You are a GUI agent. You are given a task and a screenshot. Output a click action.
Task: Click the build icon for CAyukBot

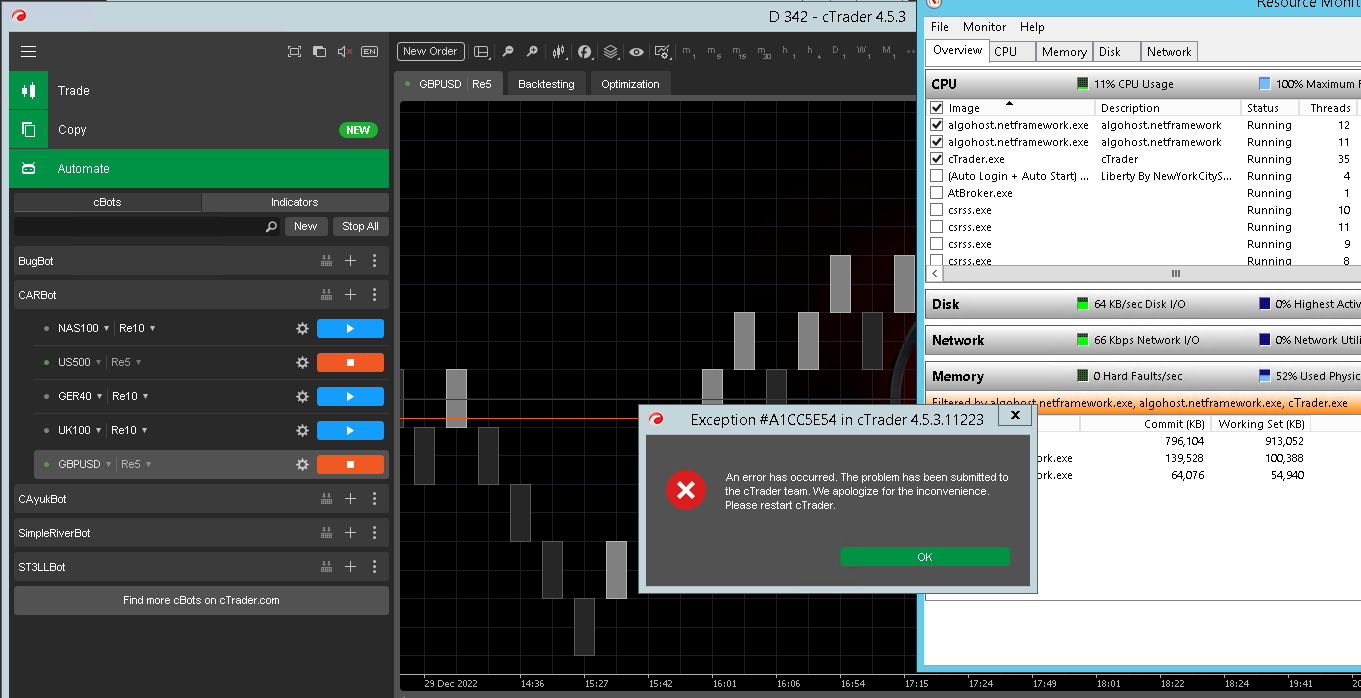click(326, 499)
